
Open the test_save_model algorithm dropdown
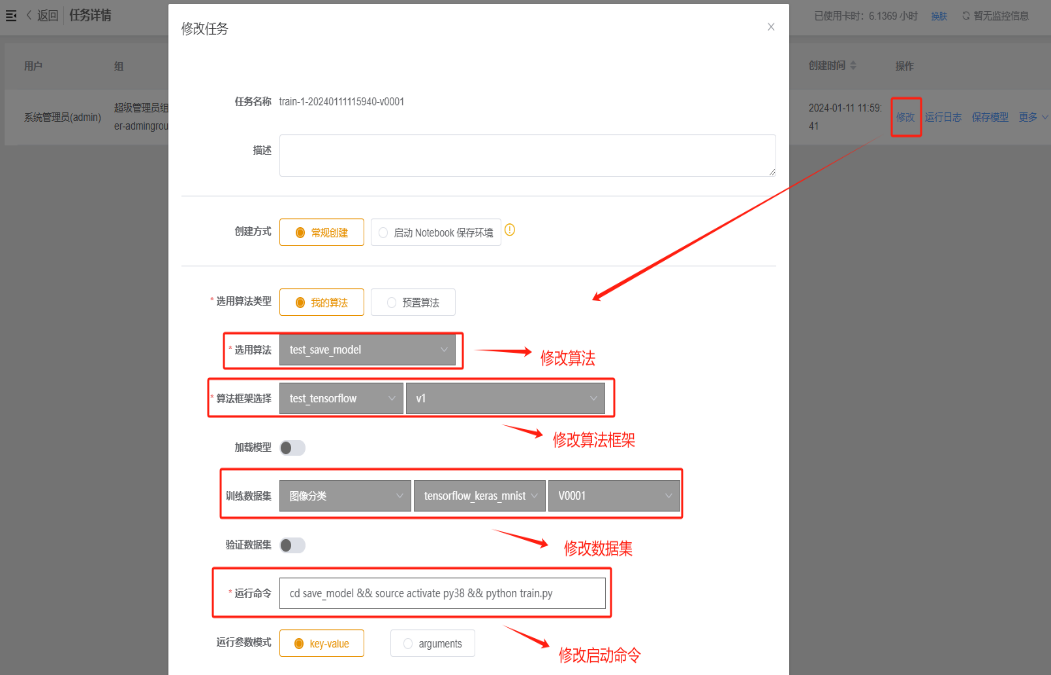(367, 350)
